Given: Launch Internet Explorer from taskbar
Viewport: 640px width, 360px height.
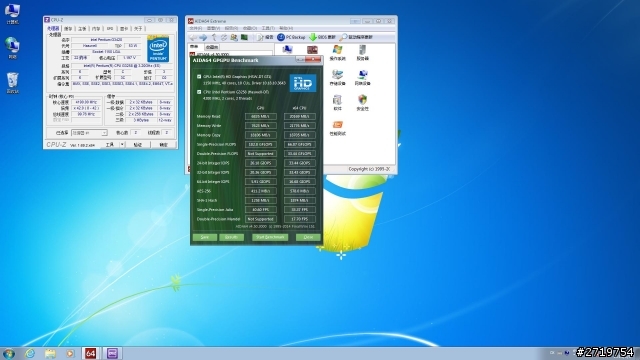Looking at the screenshot, I should pyautogui.click(x=30, y=353).
